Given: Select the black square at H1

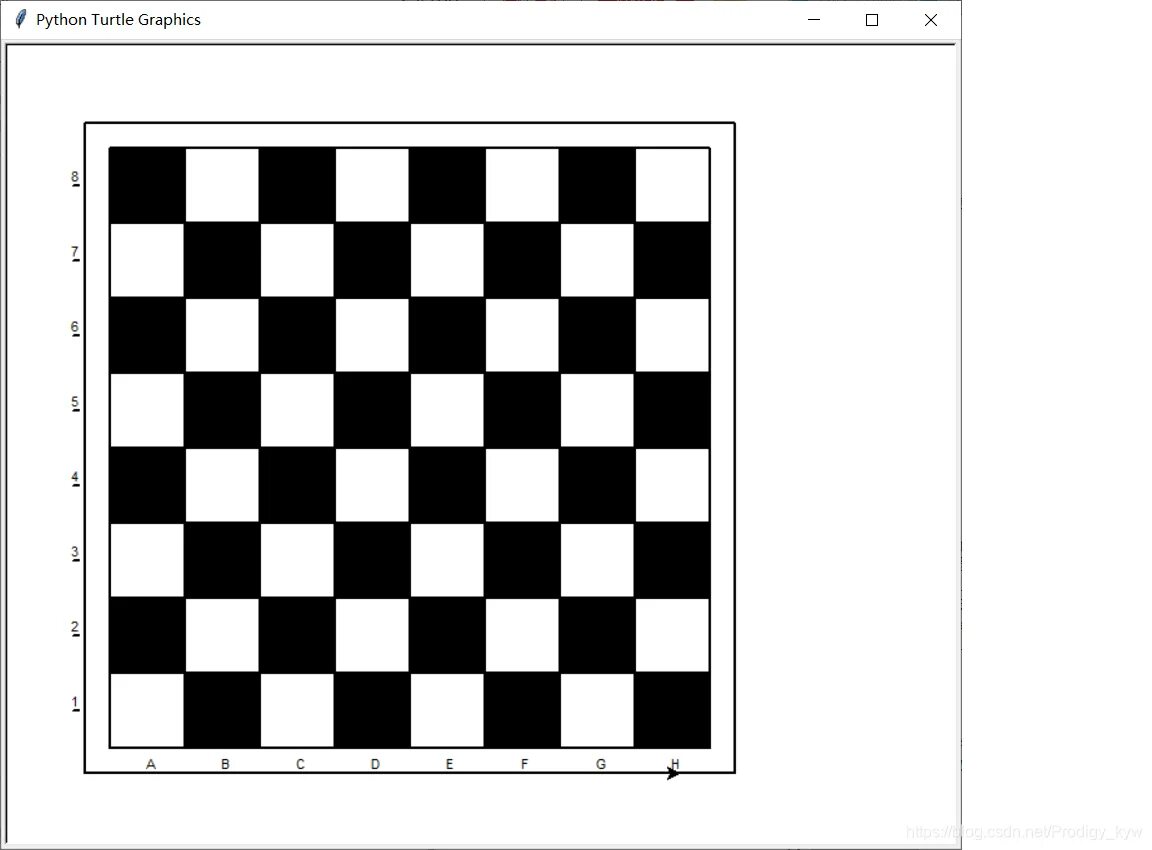Looking at the screenshot, I should (x=672, y=710).
